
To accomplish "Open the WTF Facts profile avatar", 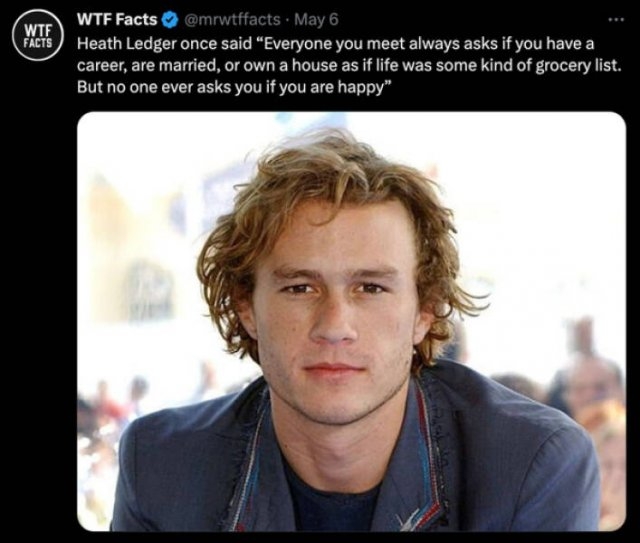I will 37,35.
